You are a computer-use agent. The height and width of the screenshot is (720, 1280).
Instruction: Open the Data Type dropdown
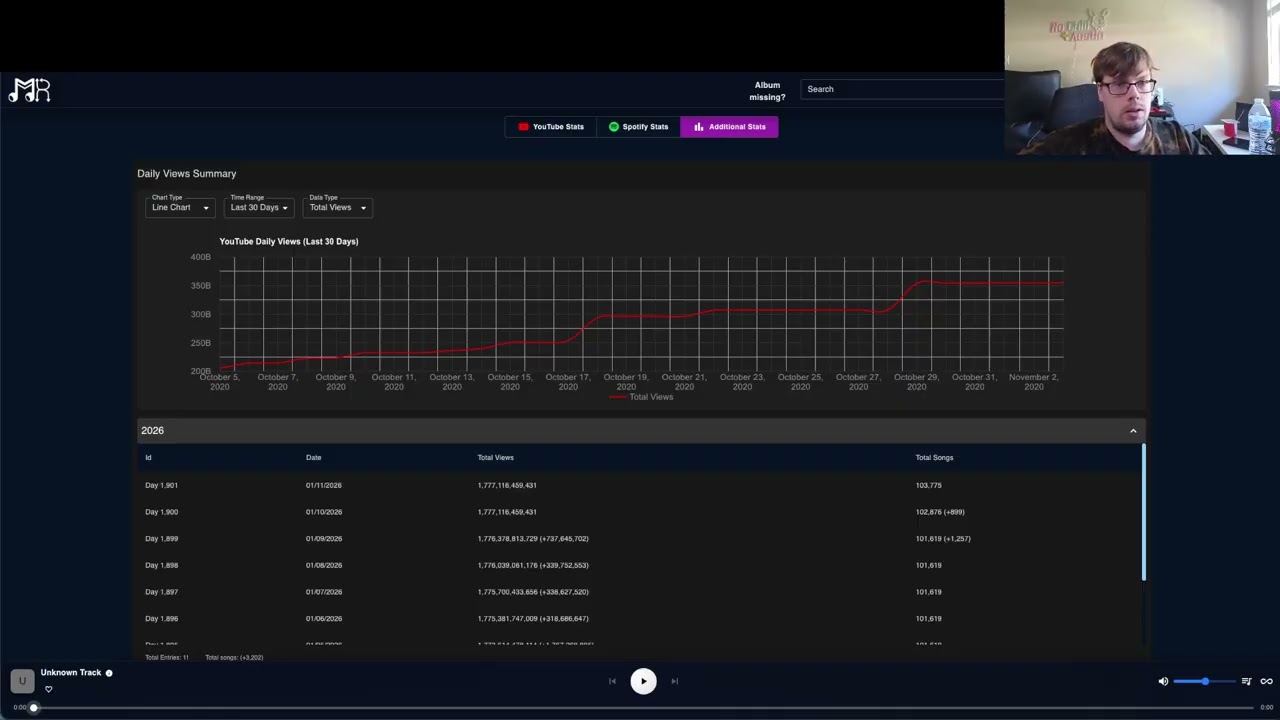point(338,207)
